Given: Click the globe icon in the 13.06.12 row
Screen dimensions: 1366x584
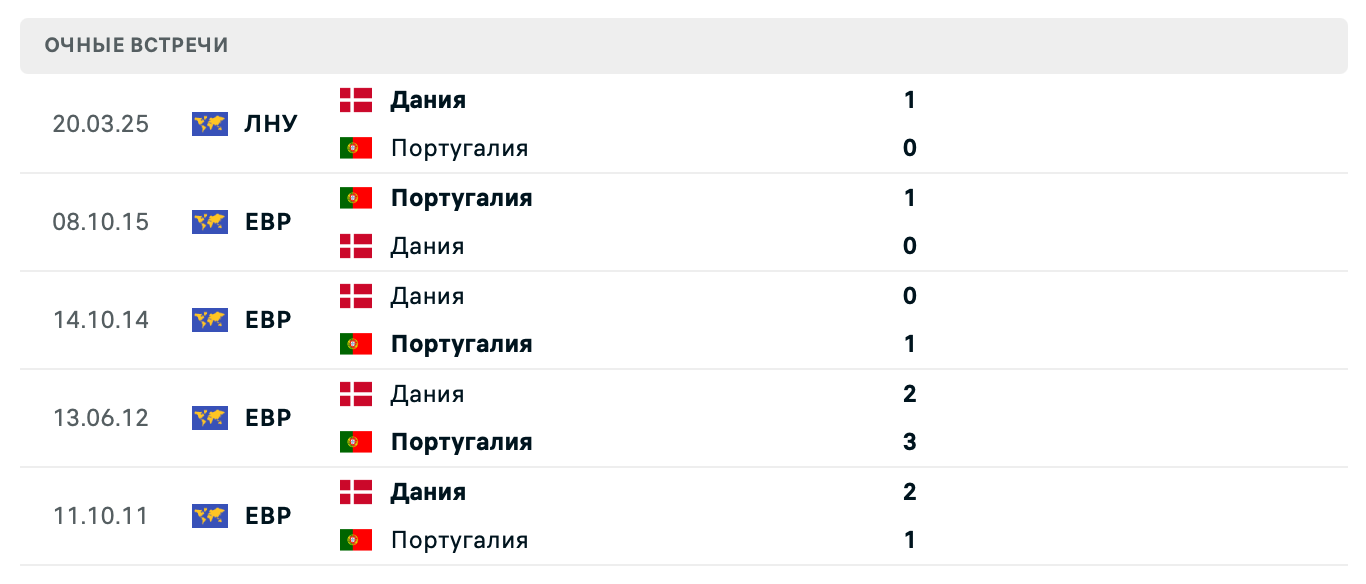Looking at the screenshot, I should tap(208, 418).
